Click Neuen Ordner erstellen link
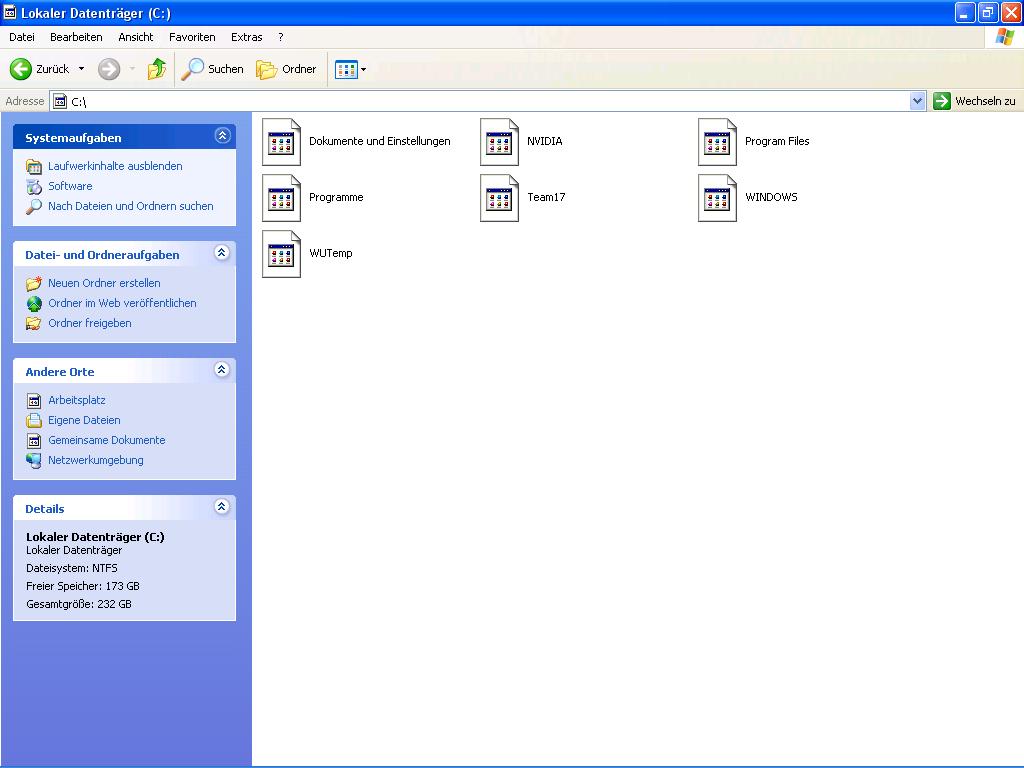This screenshot has height=768, width=1024. coord(104,283)
